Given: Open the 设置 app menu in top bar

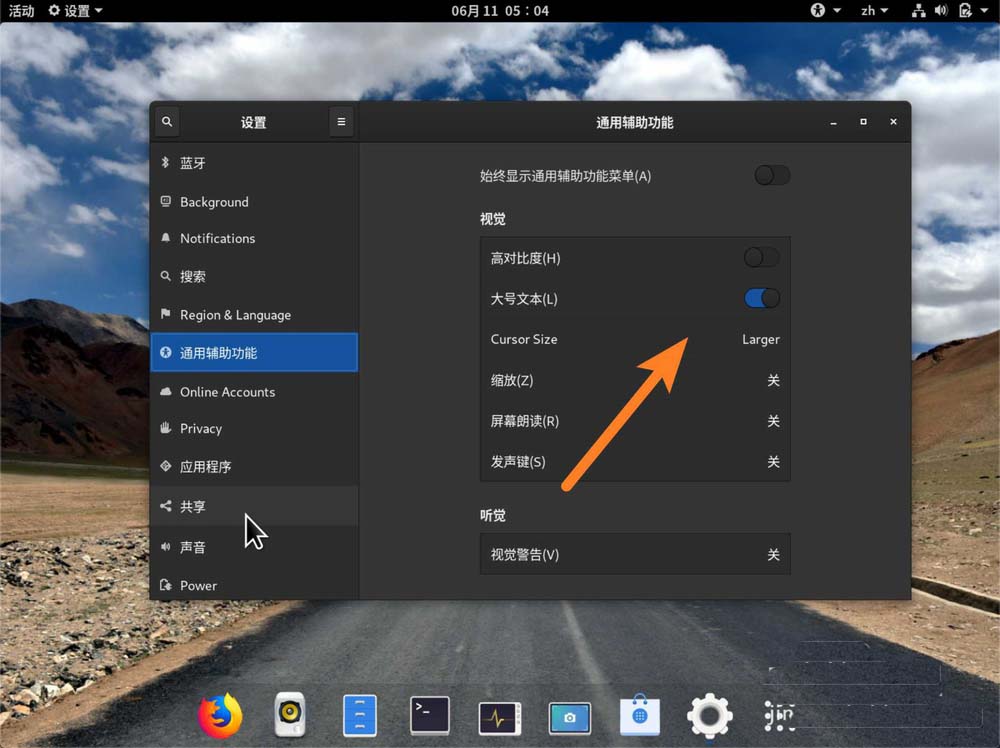Looking at the screenshot, I should coord(75,11).
